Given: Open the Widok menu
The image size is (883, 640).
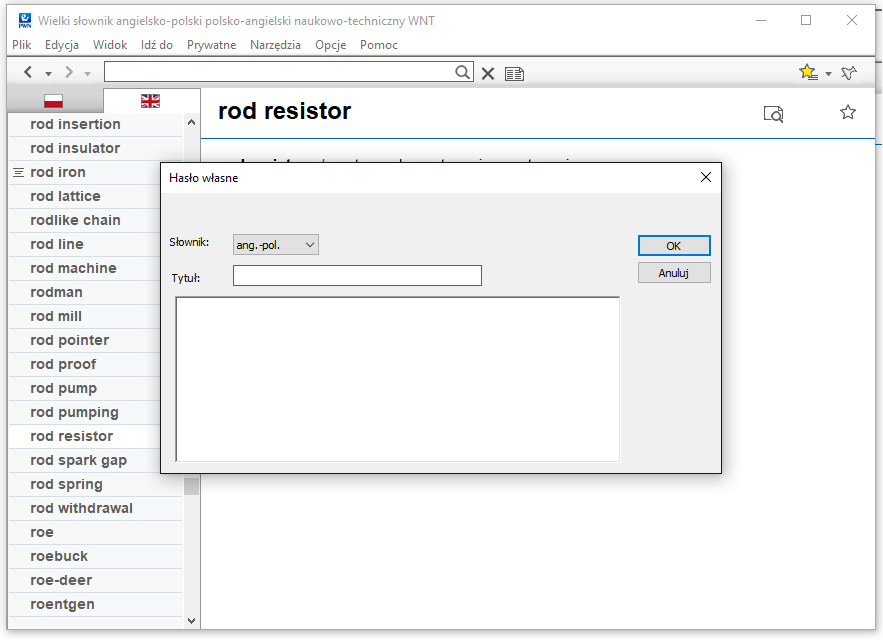Looking at the screenshot, I should coord(110,45).
